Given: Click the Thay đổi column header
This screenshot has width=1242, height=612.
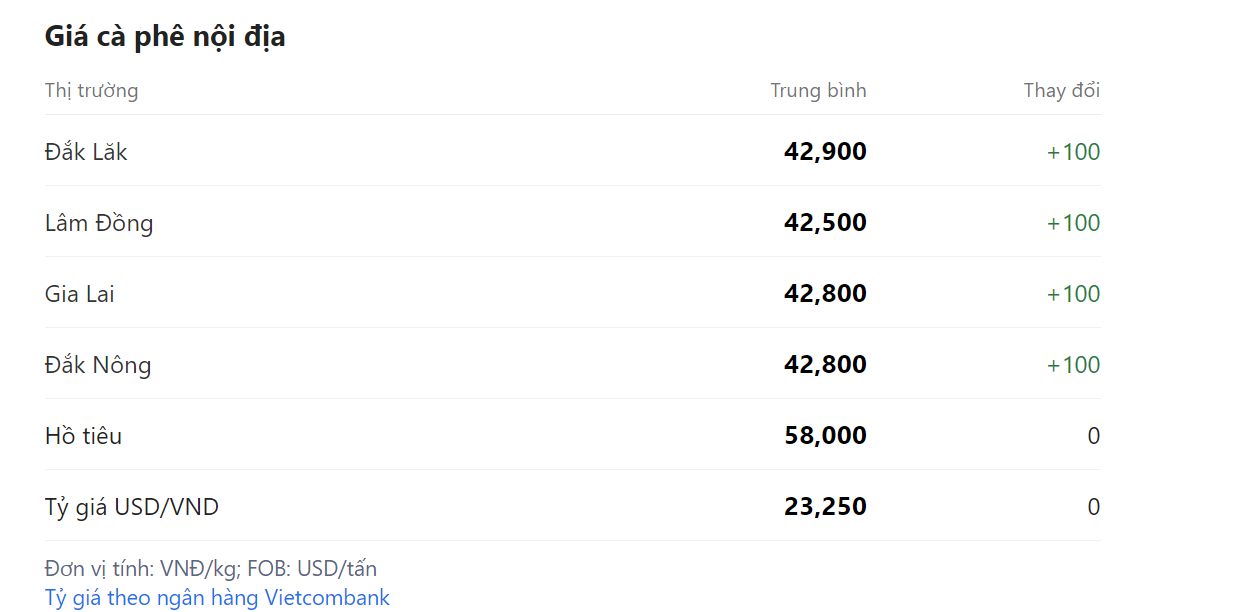Looking at the screenshot, I should click(1061, 91).
